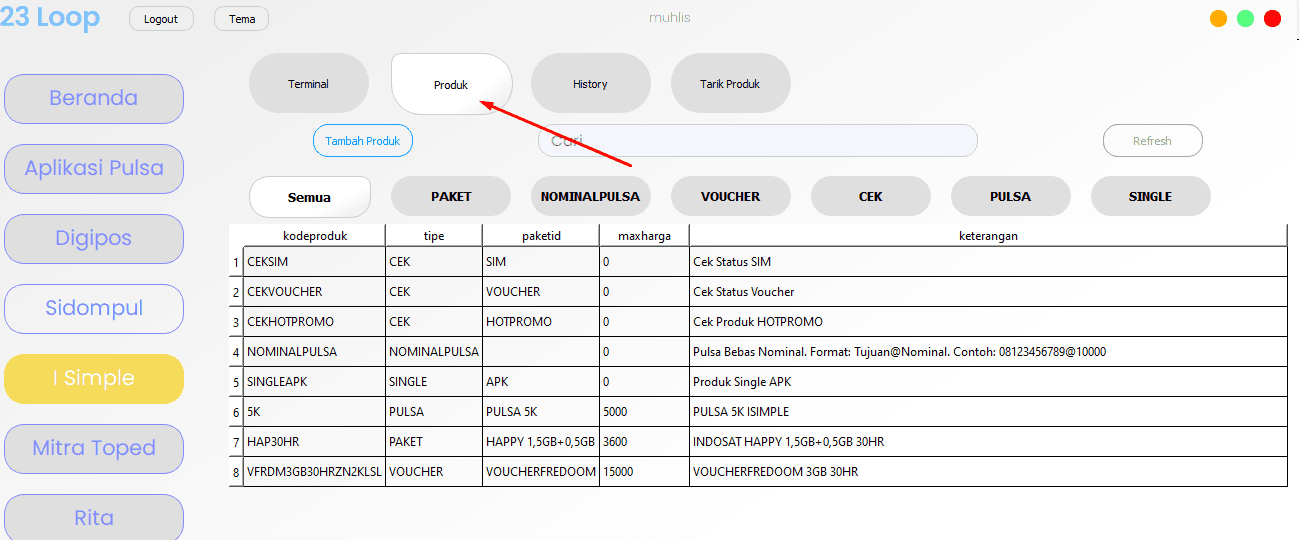Screen dimensions: 1299x540
Task: Select the CEKSIM product code cell
Action: (x=314, y=262)
